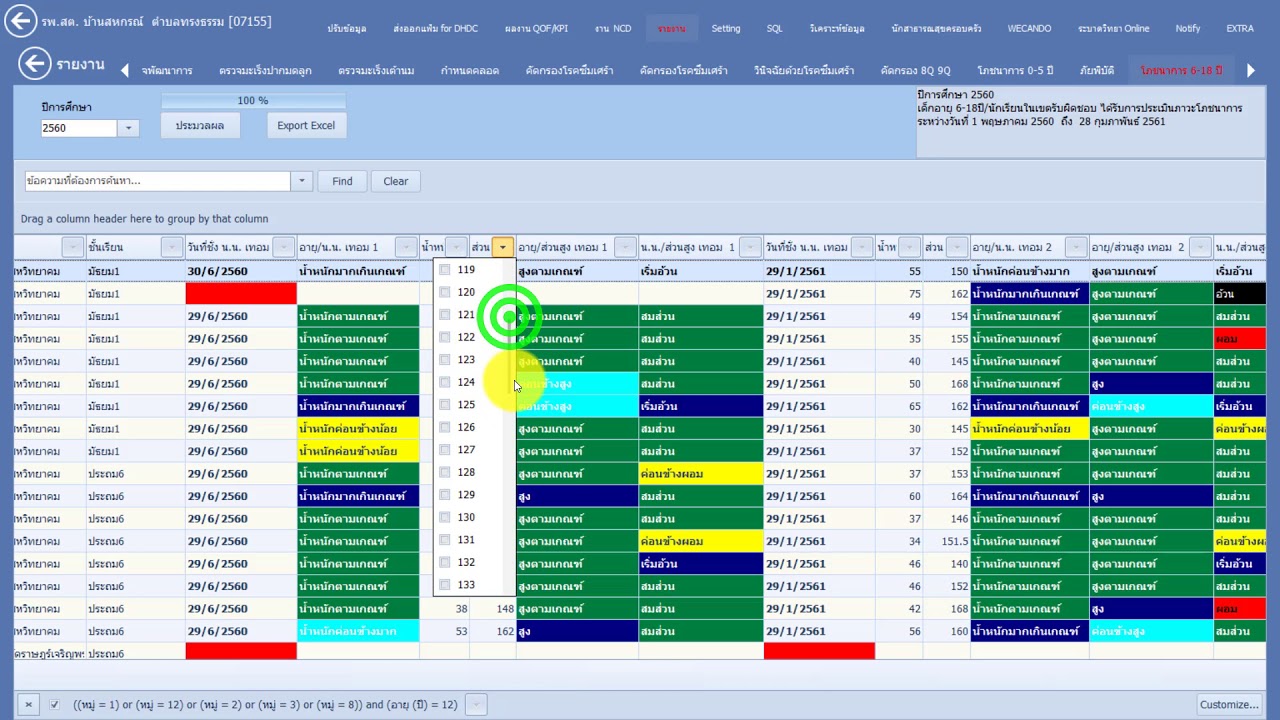This screenshot has width=1280, height=720.
Task: Select the 151.5 height cell
Action: coord(945,541)
